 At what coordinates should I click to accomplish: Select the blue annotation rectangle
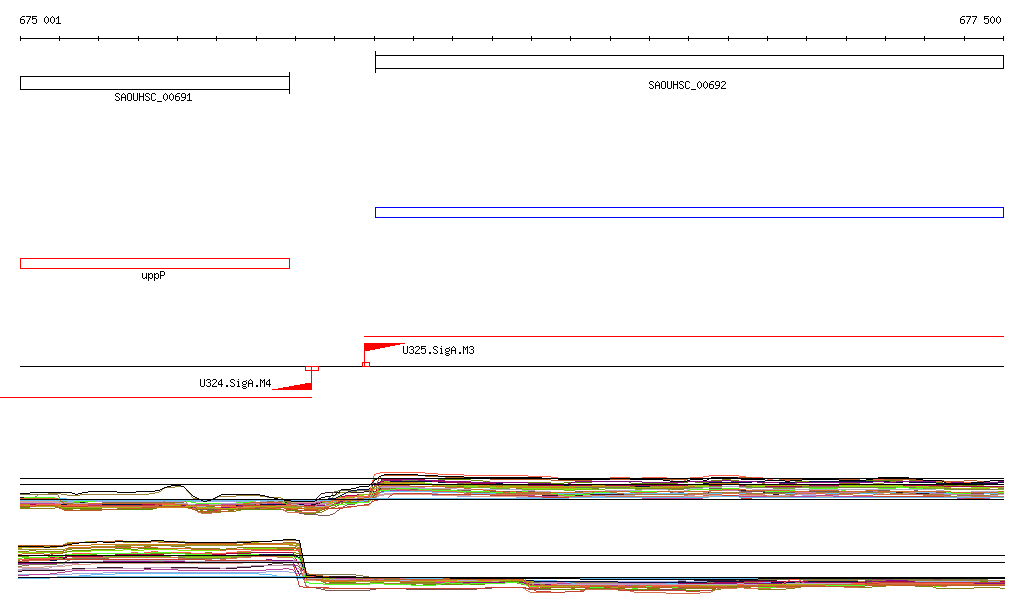point(689,212)
